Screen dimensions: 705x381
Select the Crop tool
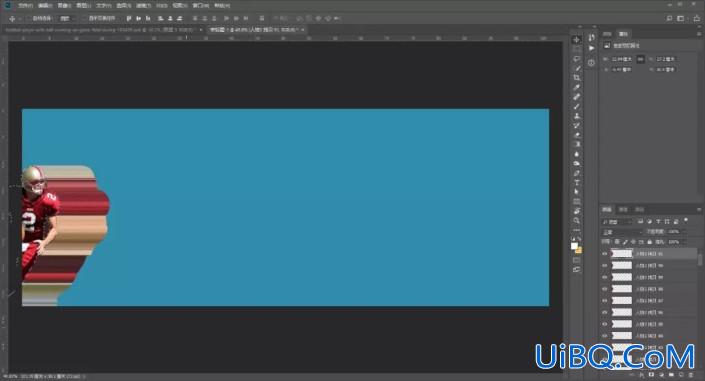(x=576, y=78)
